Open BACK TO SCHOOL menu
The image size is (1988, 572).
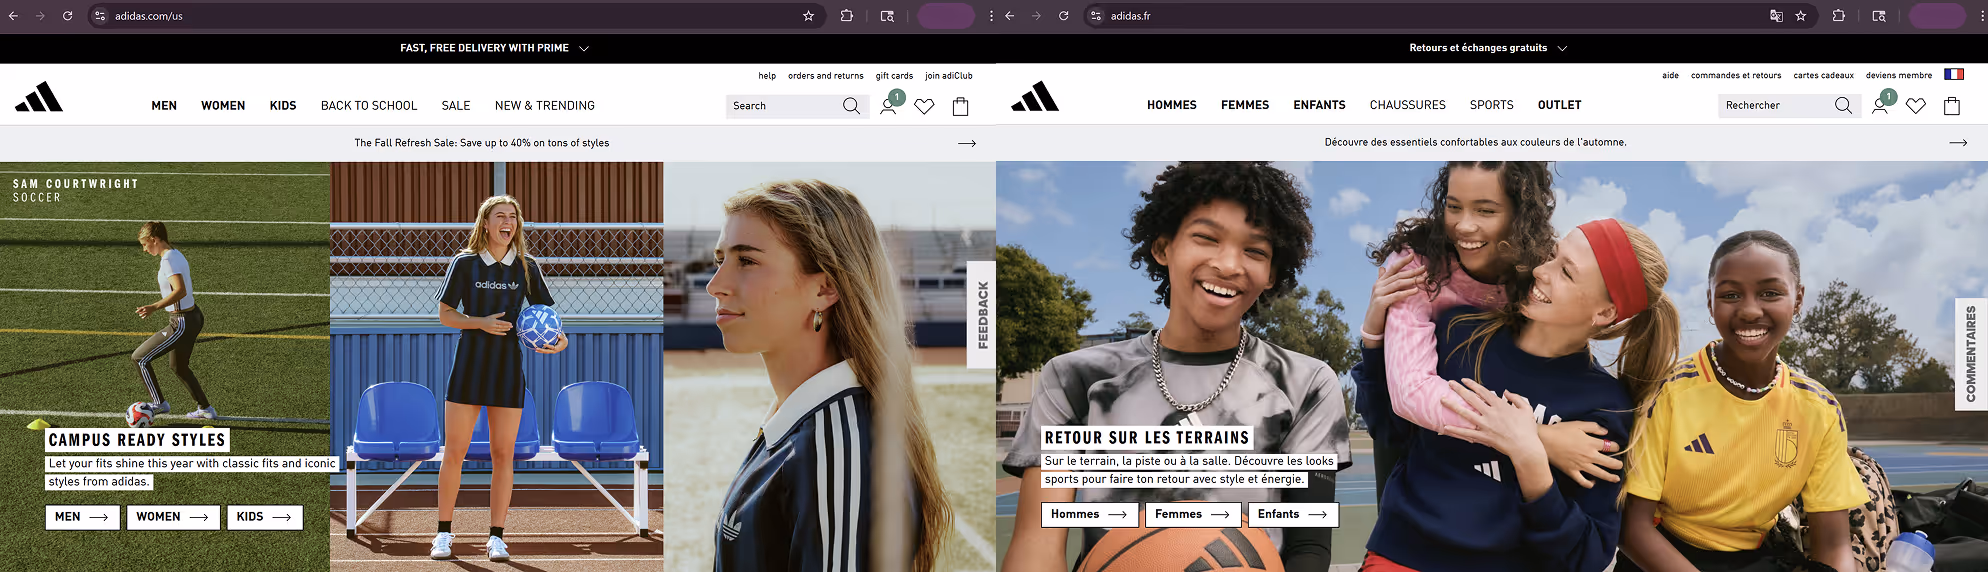(369, 106)
